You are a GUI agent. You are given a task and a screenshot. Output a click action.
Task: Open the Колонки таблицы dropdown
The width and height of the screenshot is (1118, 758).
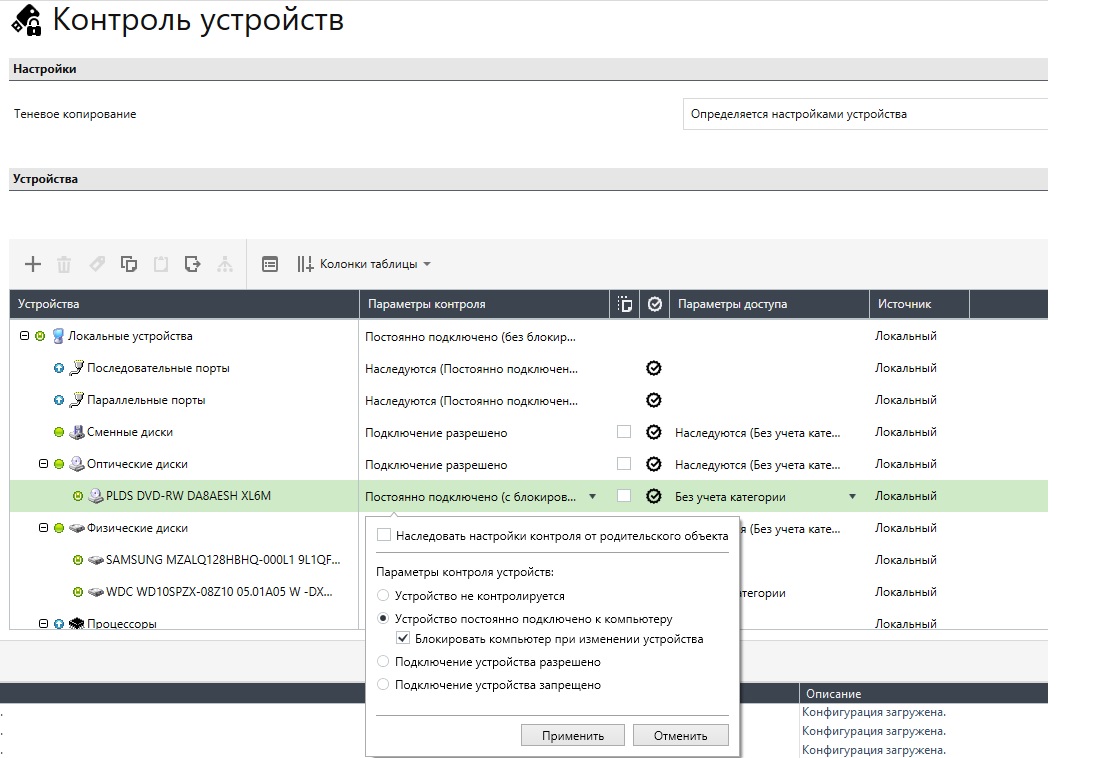tap(365, 264)
